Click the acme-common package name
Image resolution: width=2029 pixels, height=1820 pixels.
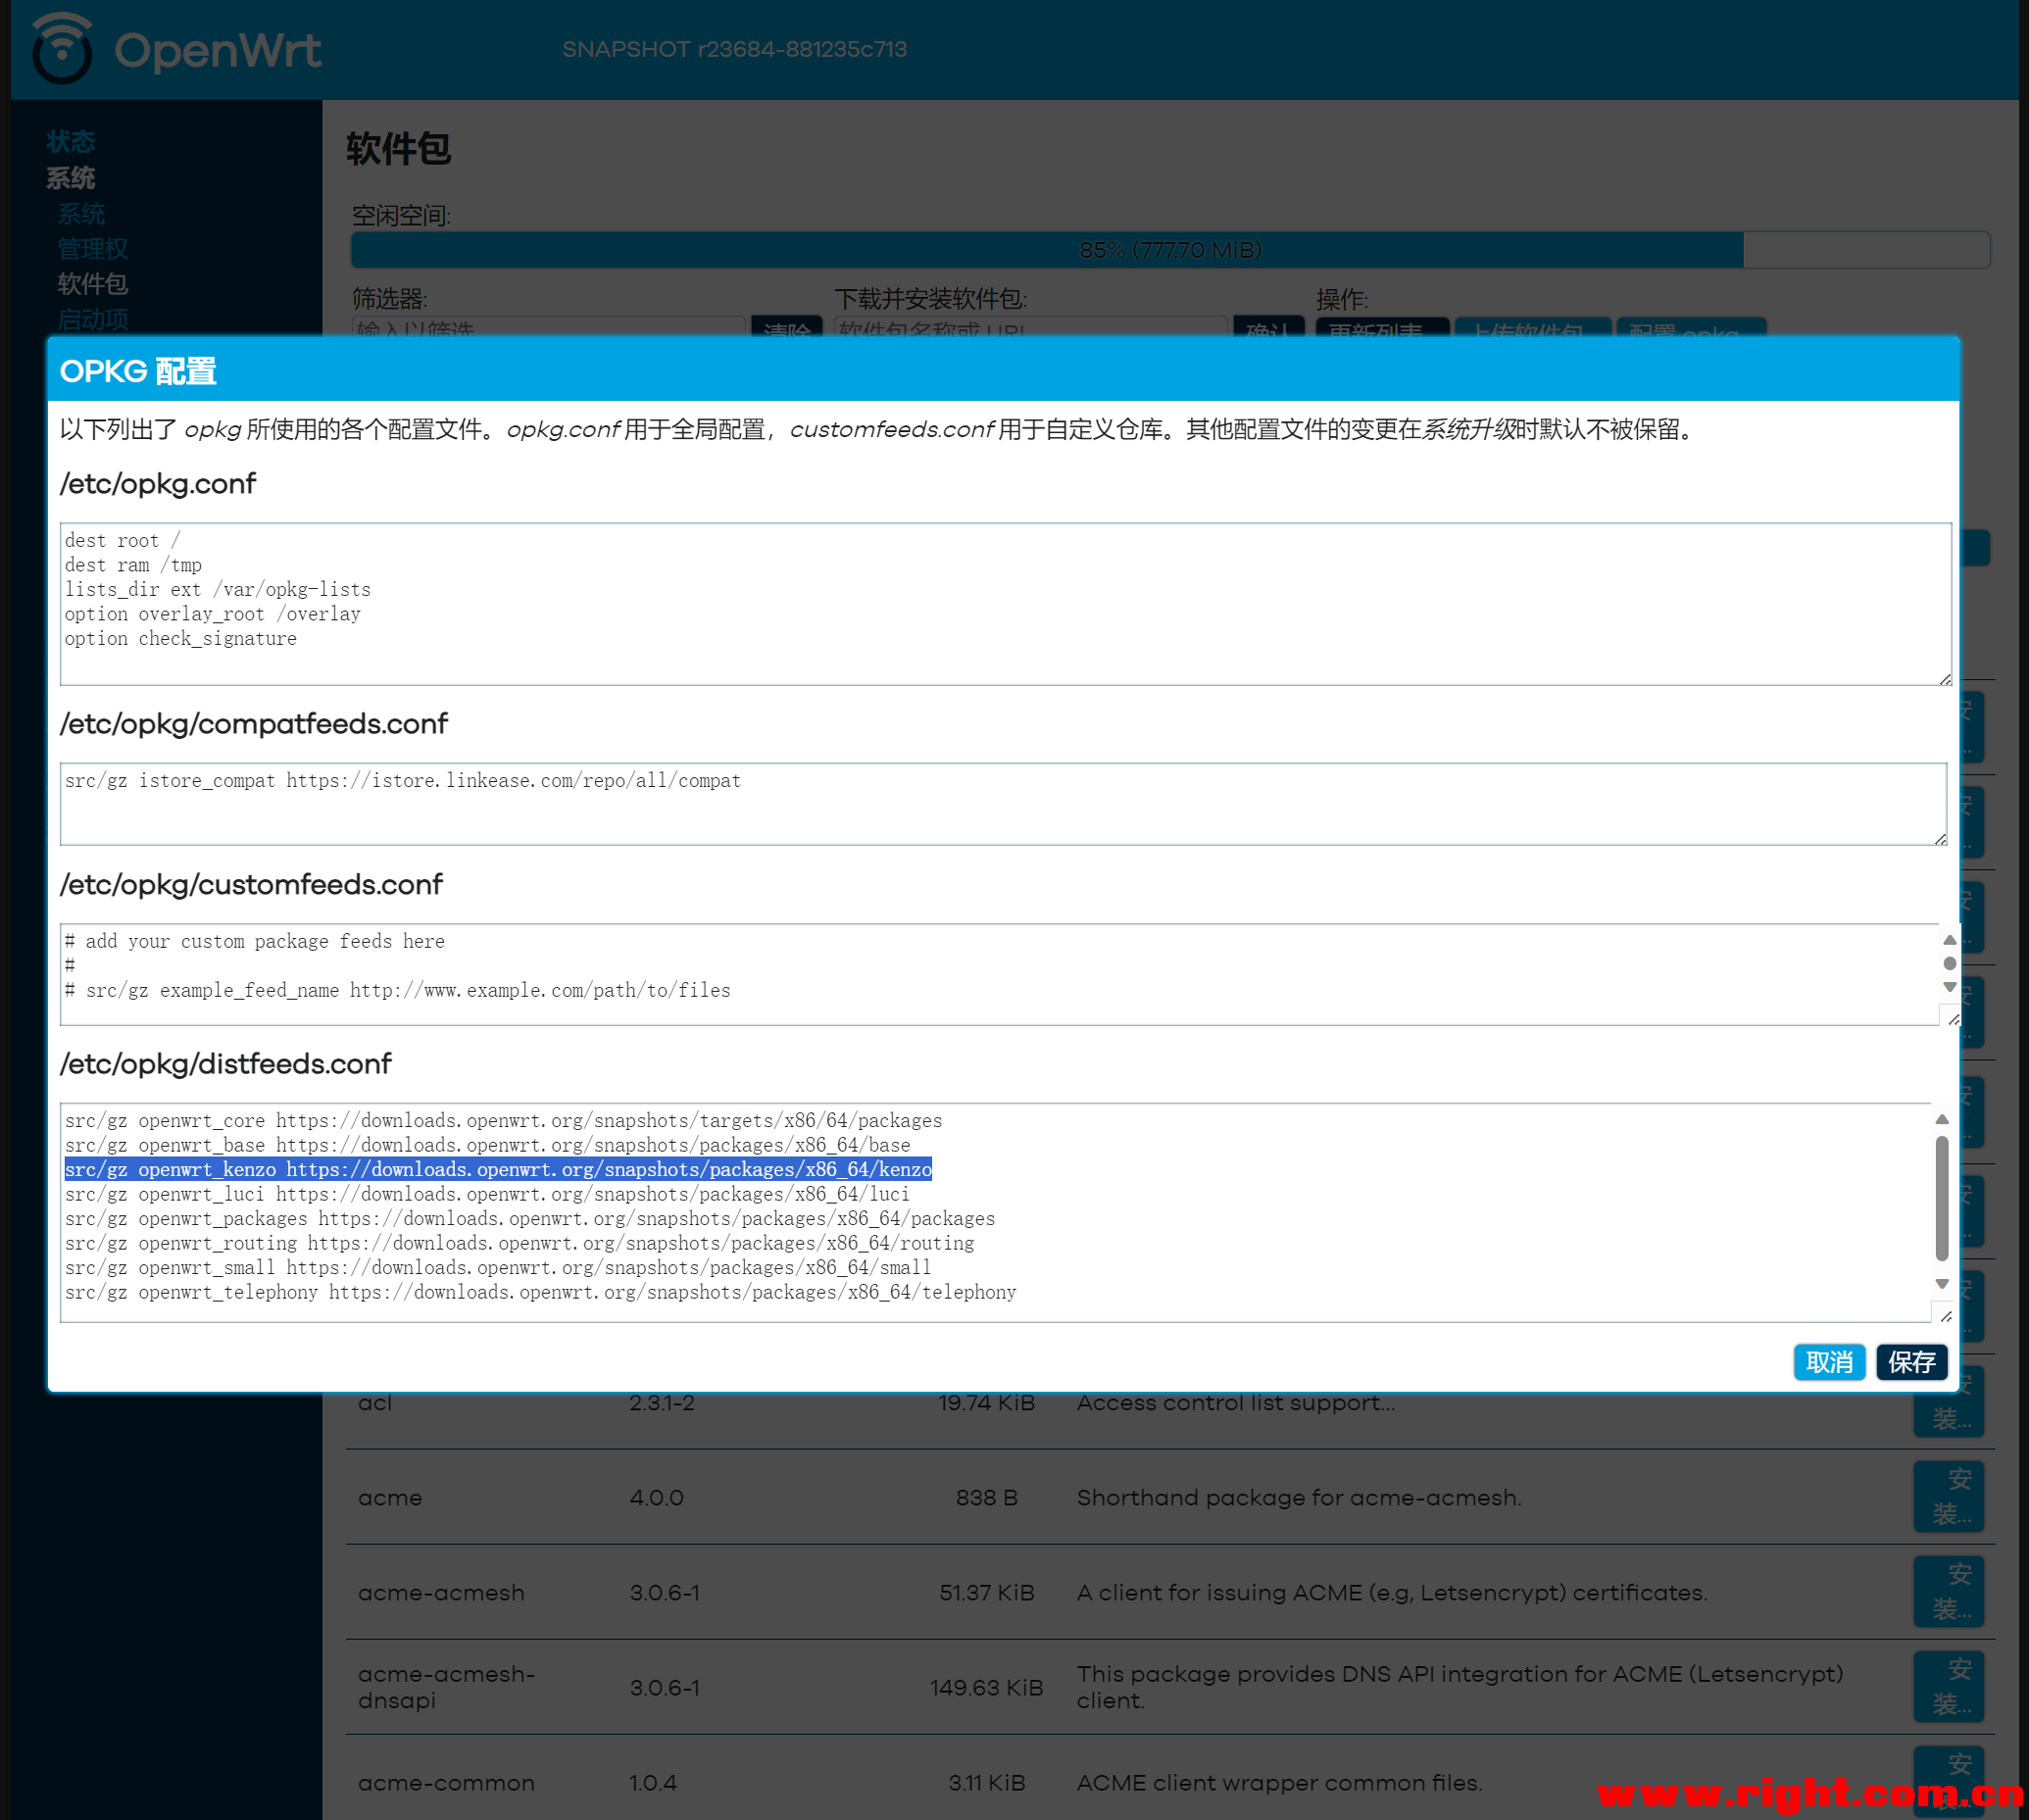(446, 1783)
